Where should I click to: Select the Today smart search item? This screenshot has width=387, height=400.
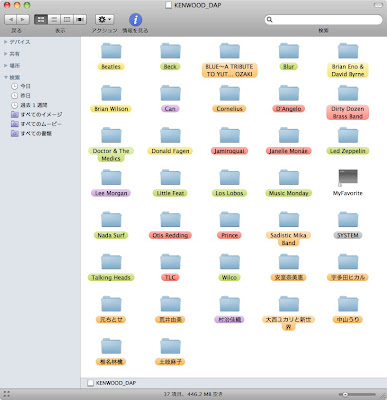21,86
